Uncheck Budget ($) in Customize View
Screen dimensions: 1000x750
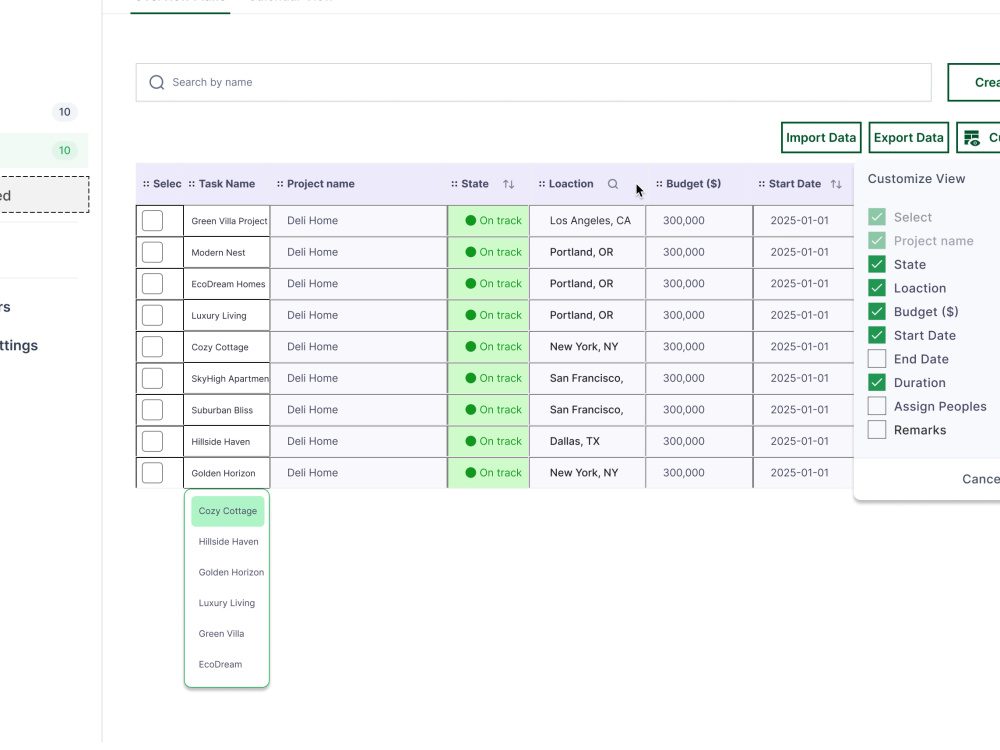click(x=877, y=312)
